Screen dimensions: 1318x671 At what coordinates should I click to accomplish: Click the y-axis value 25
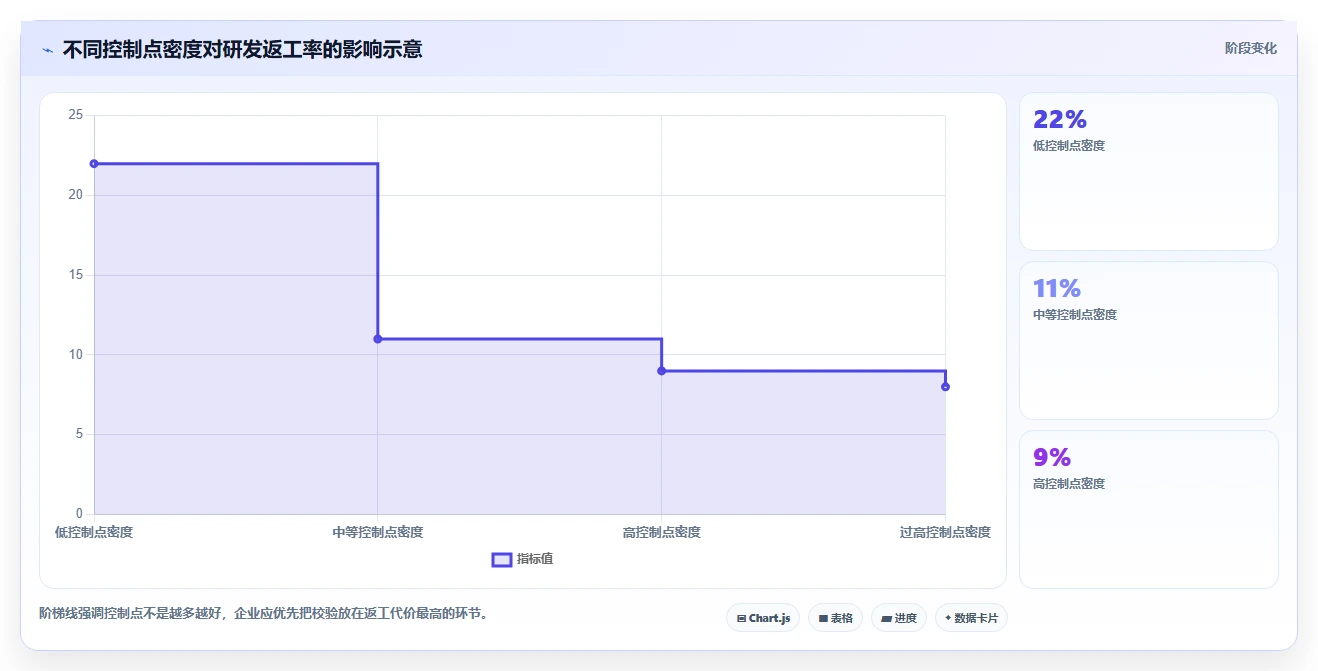(x=75, y=115)
